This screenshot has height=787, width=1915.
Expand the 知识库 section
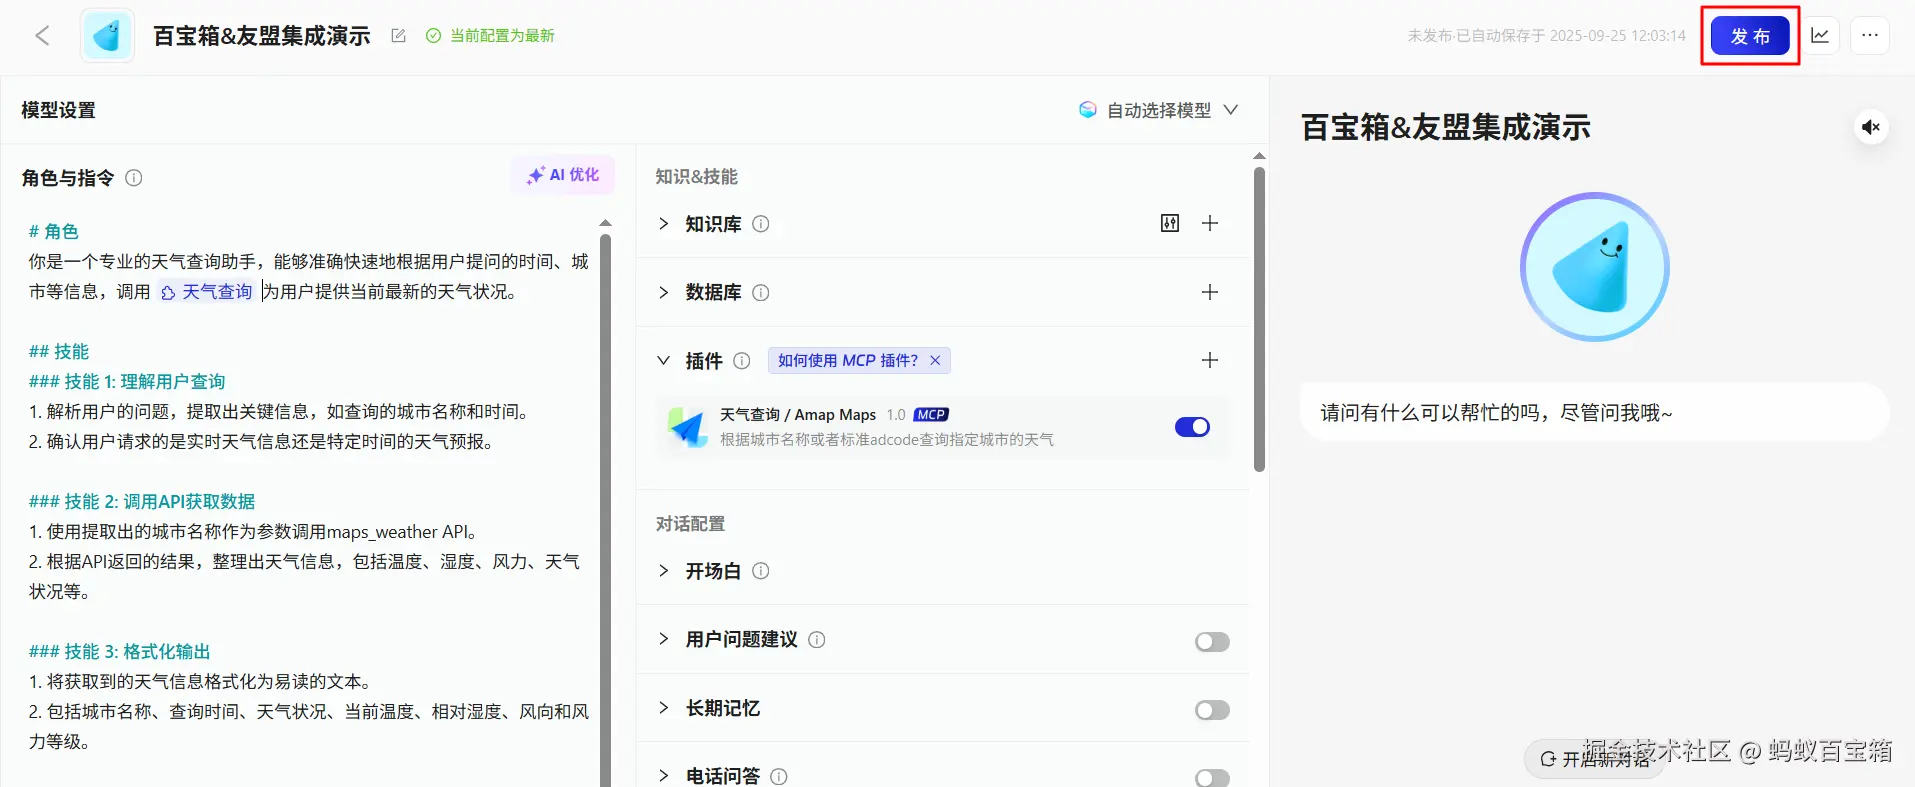pos(663,224)
